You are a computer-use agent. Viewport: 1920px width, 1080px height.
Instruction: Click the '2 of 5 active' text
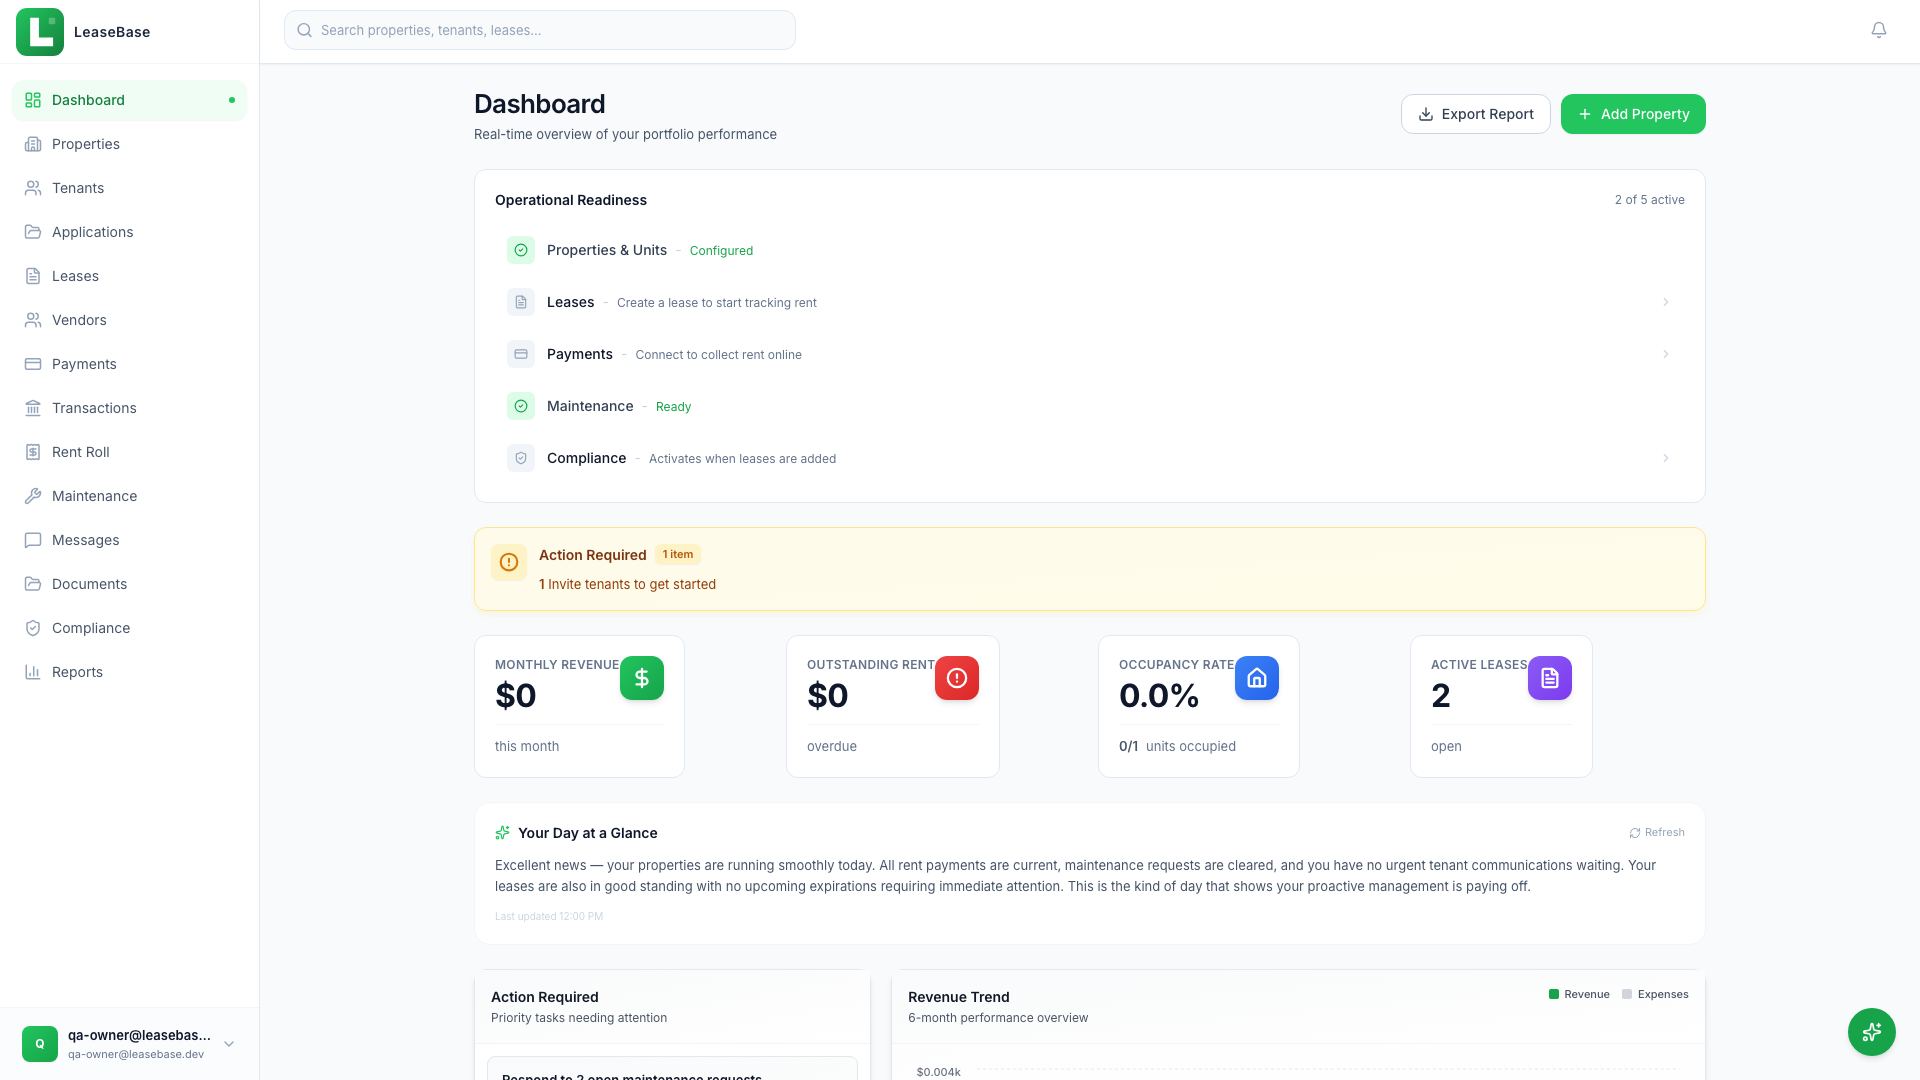click(x=1649, y=200)
